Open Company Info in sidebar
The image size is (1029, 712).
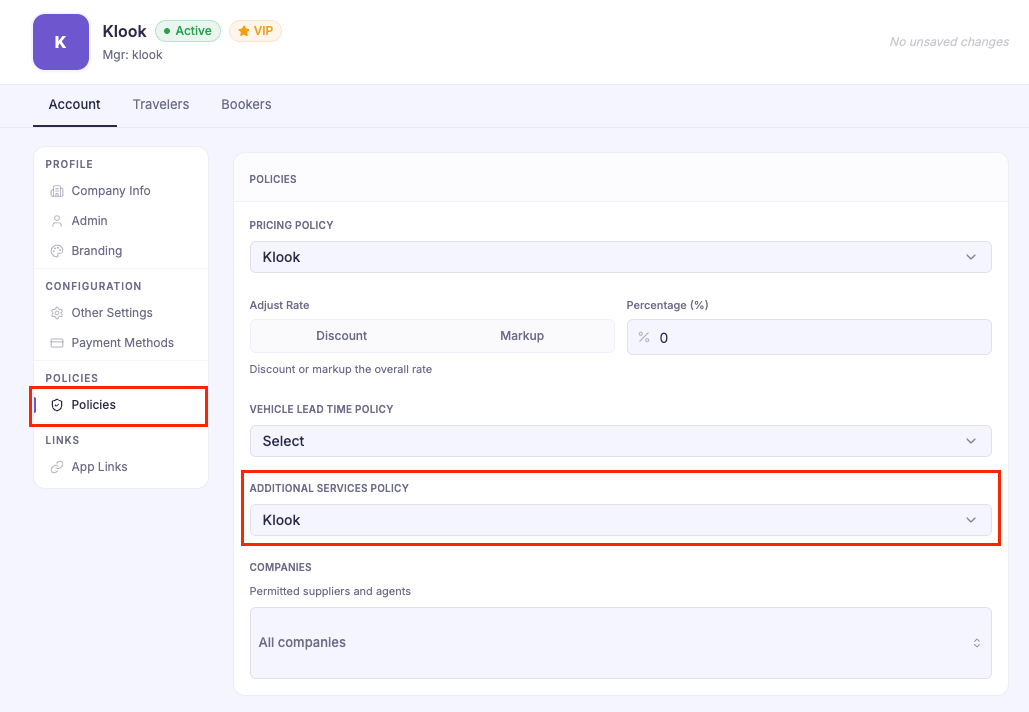click(121, 191)
